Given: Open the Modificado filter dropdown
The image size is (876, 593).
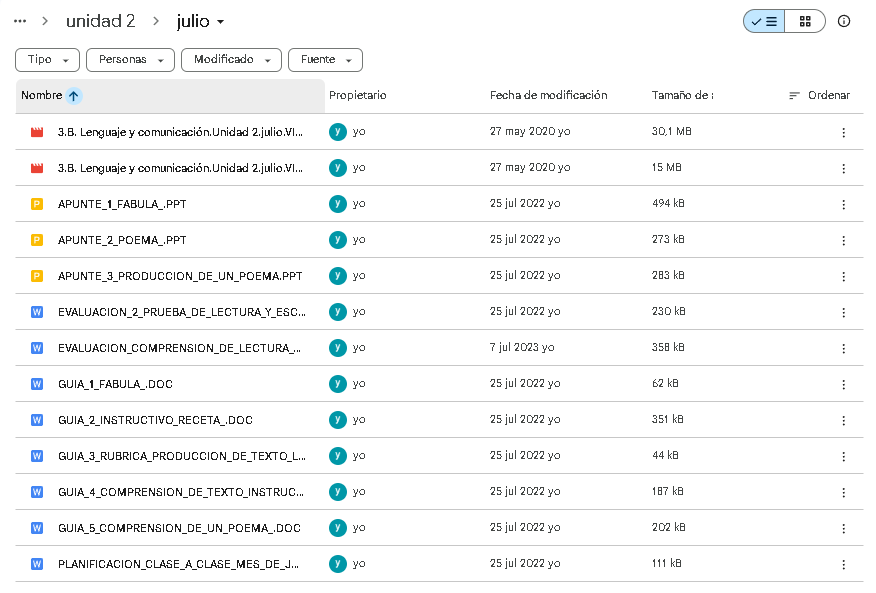Looking at the screenshot, I should (231, 60).
